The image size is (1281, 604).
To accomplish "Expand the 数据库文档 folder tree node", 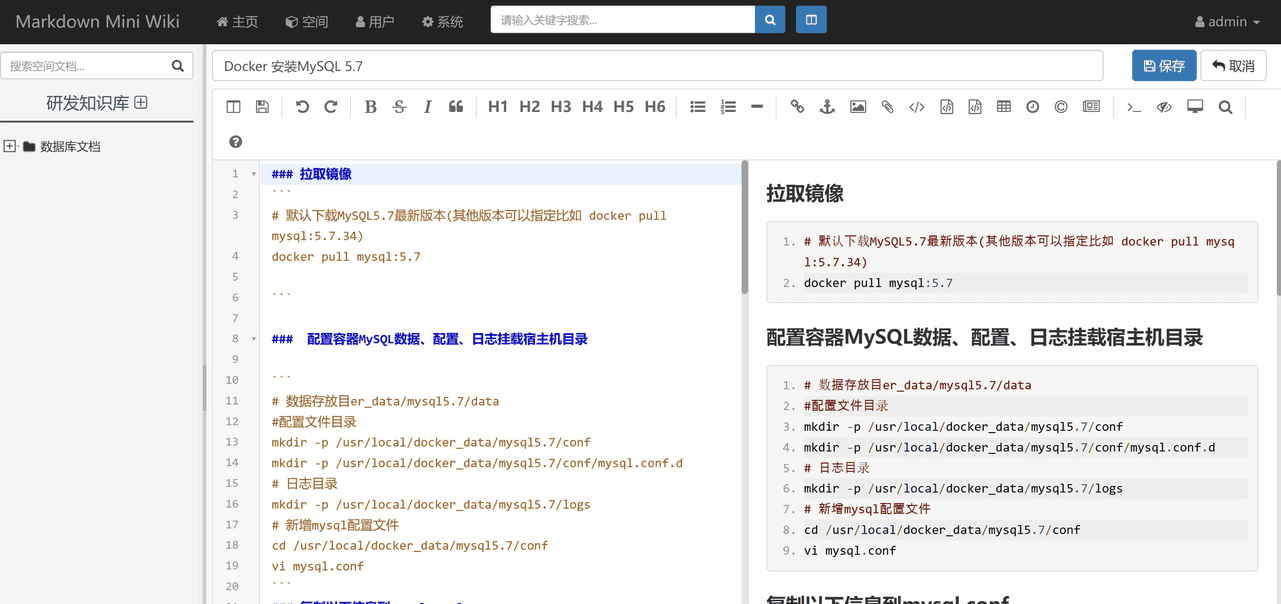I will point(10,146).
